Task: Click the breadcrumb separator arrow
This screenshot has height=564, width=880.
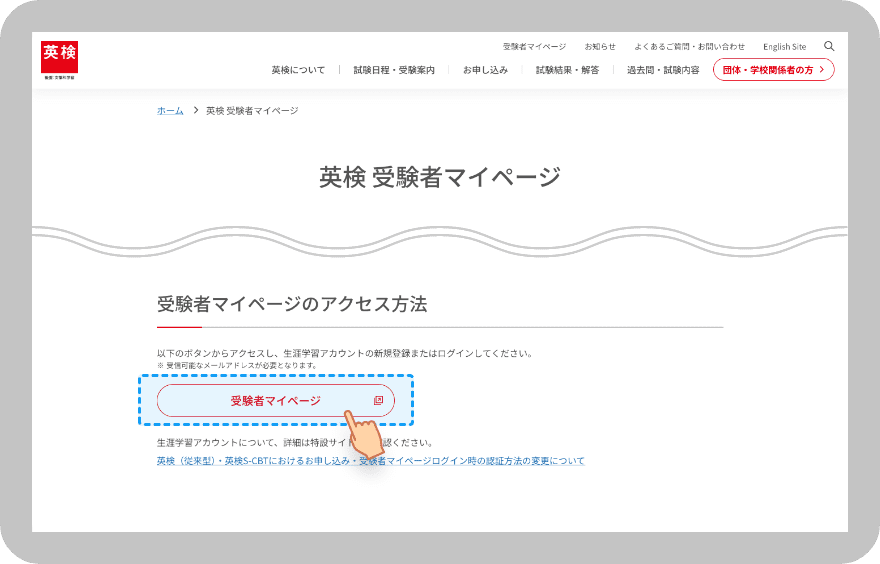Action: 195,110
